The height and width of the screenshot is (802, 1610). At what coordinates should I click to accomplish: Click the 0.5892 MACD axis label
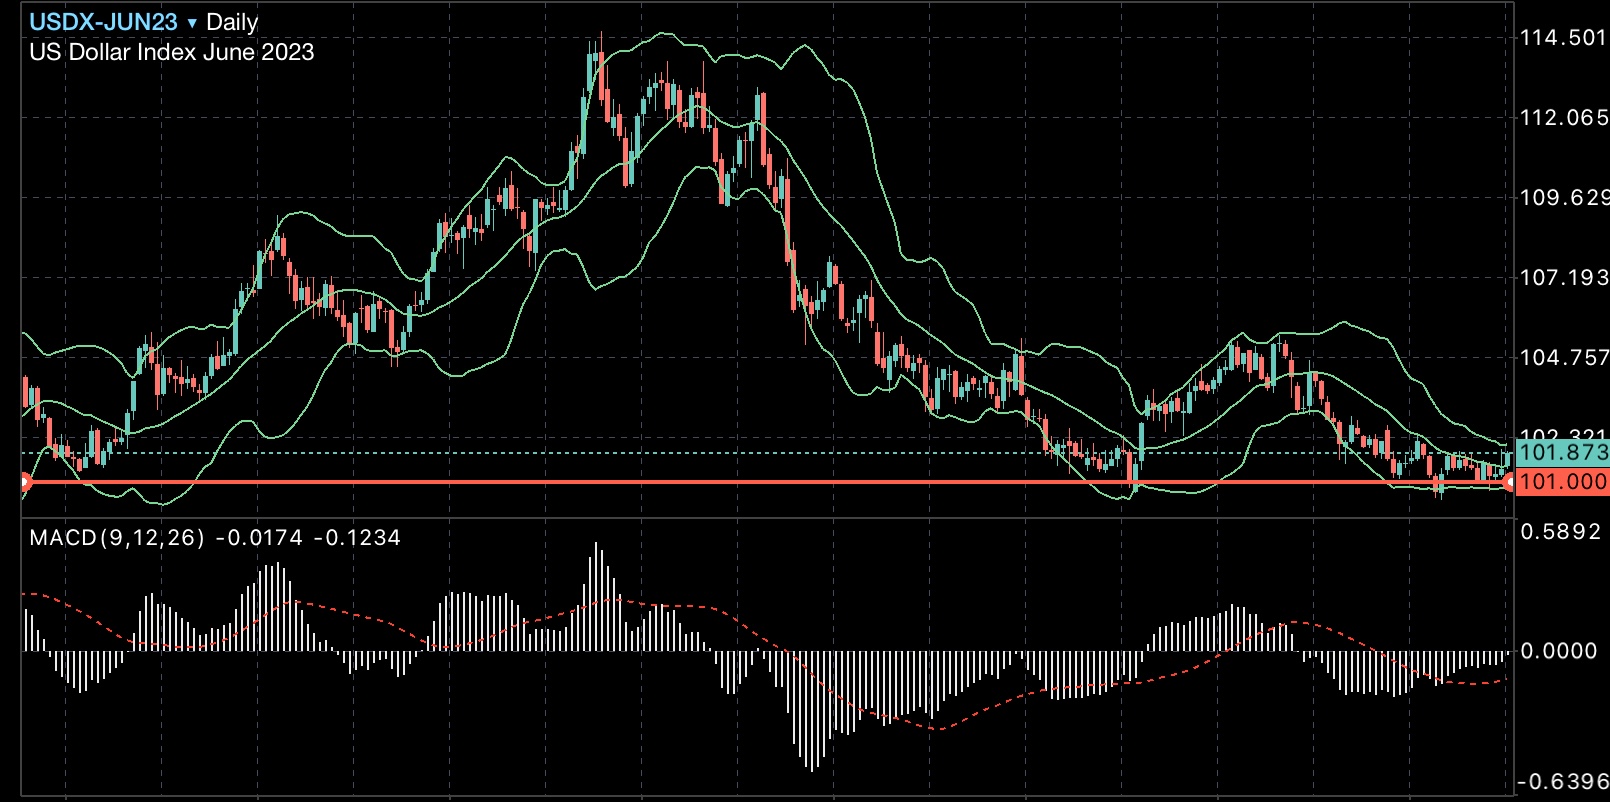point(1560,532)
